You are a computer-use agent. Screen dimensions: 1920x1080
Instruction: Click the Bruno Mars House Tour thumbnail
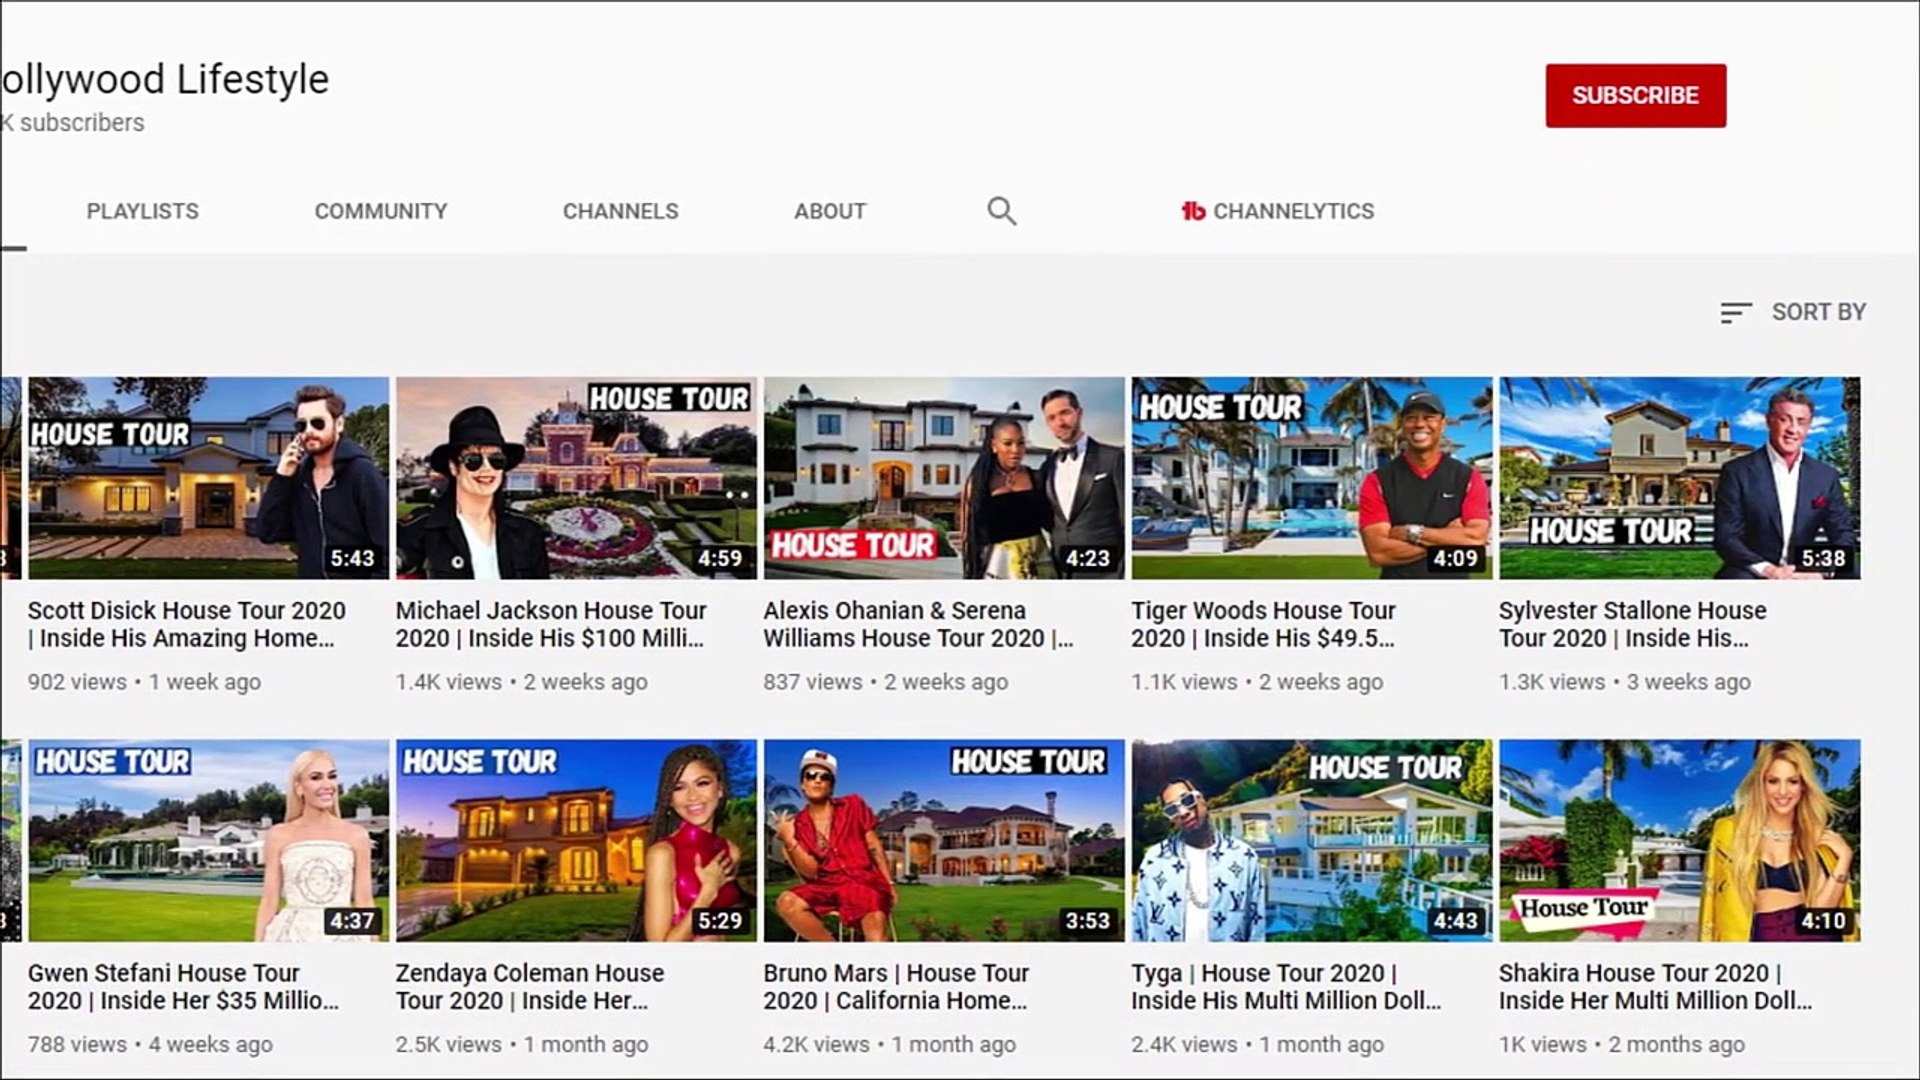(x=944, y=840)
